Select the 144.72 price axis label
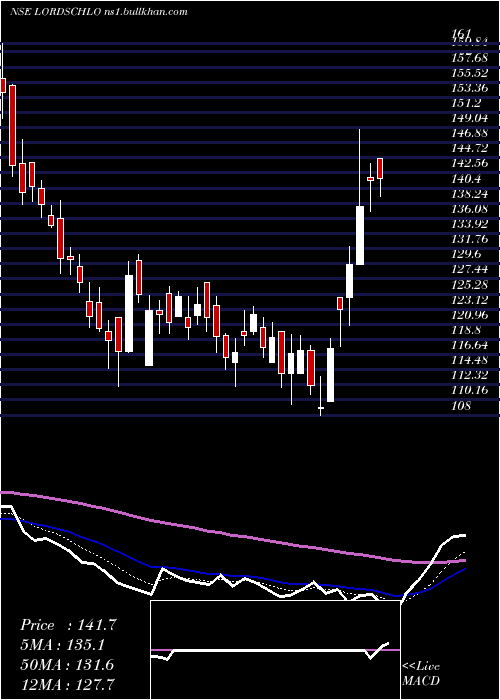Image resolution: width=500 pixels, height=700 pixels. click(x=470, y=148)
